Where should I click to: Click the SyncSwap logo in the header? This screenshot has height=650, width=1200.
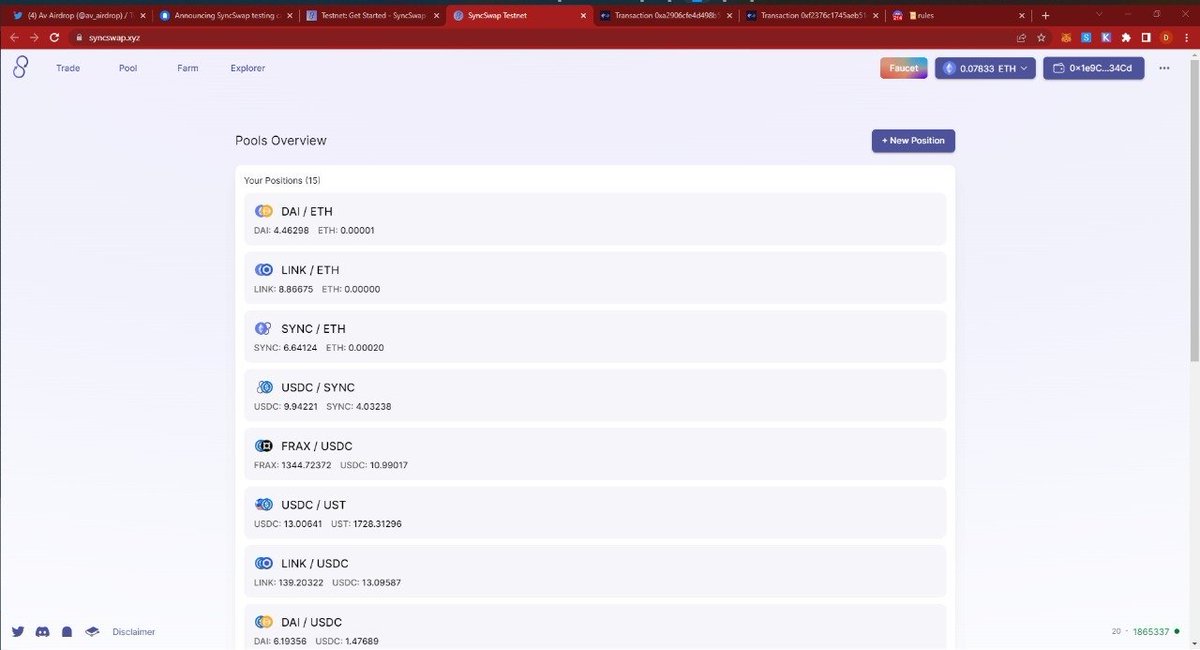(x=20, y=68)
